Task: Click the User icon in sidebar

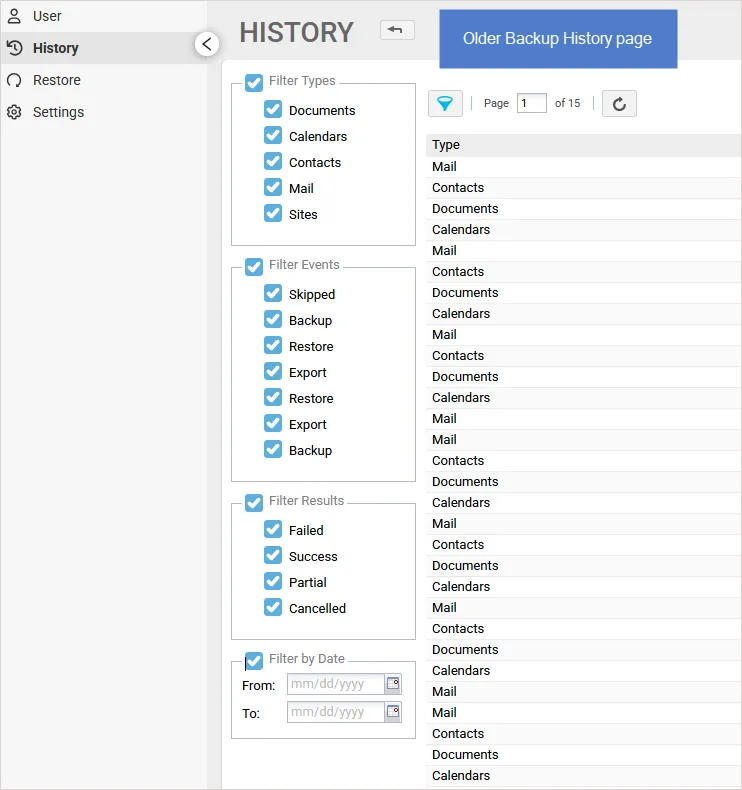Action: pos(14,16)
